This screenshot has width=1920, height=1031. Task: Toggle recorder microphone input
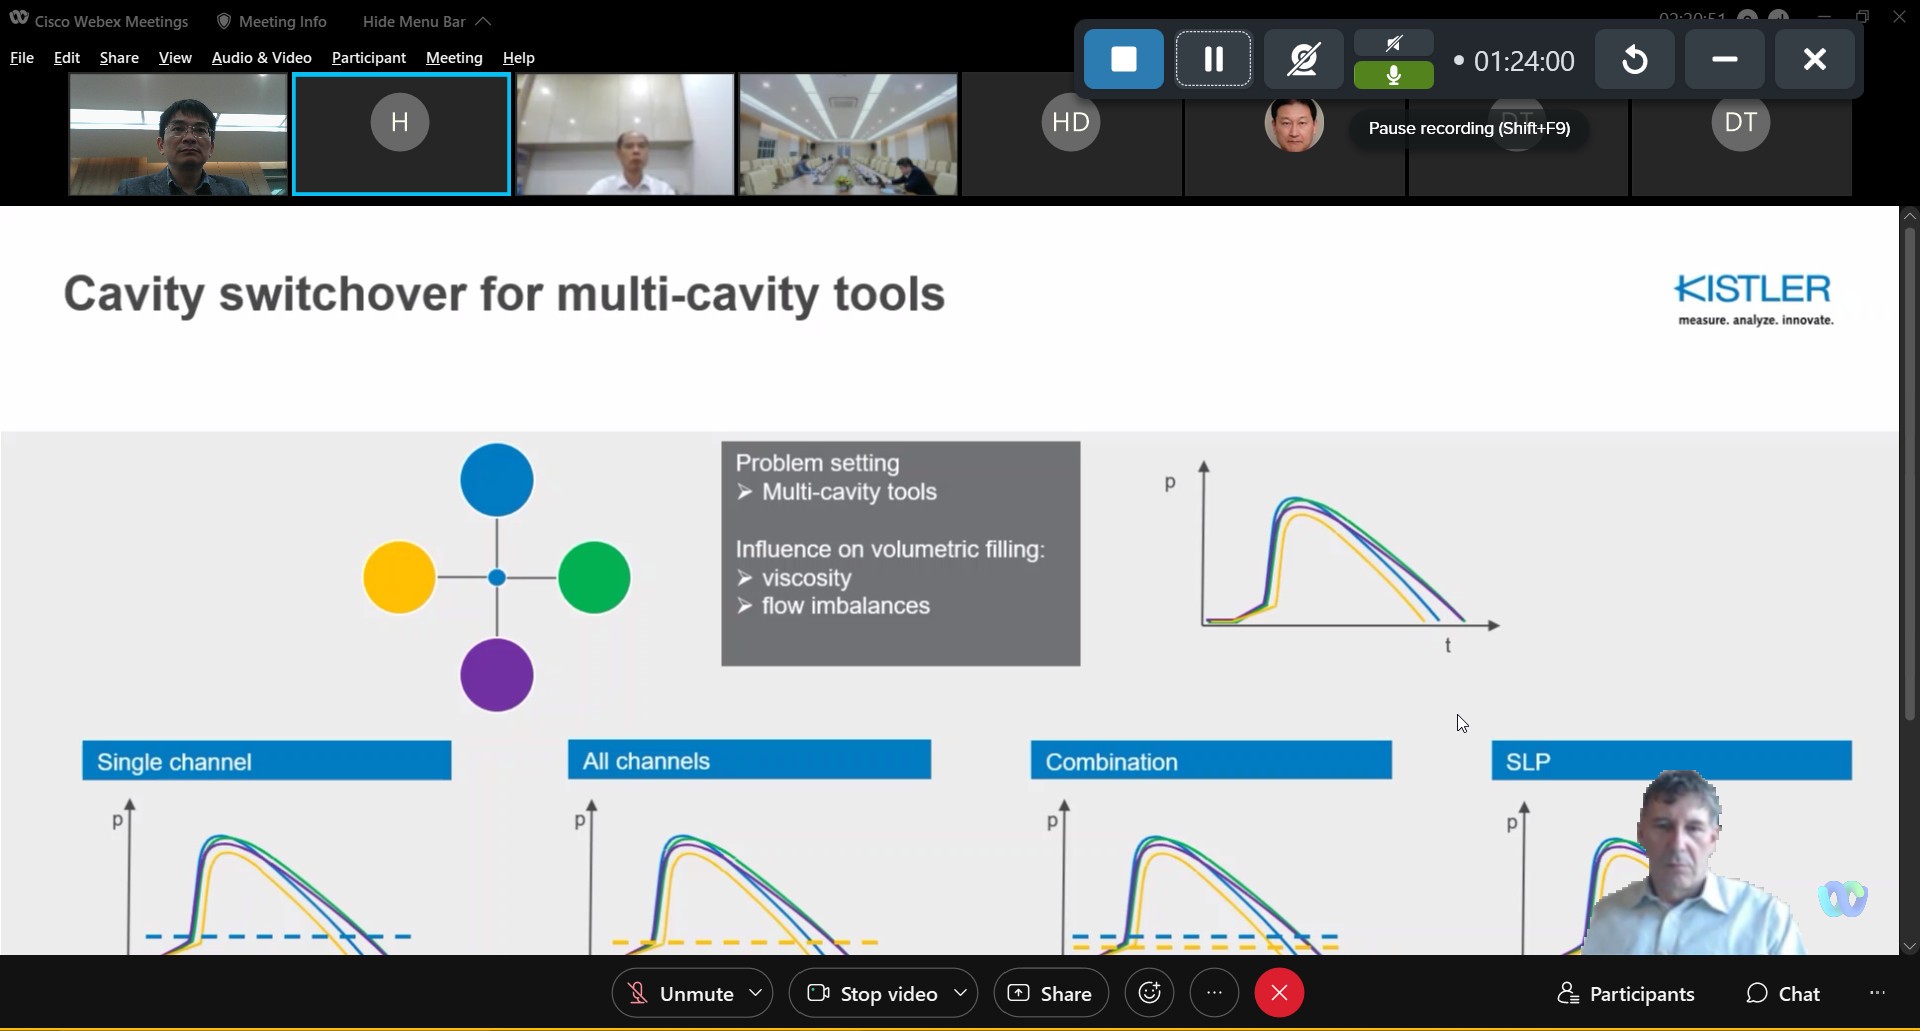click(1393, 75)
